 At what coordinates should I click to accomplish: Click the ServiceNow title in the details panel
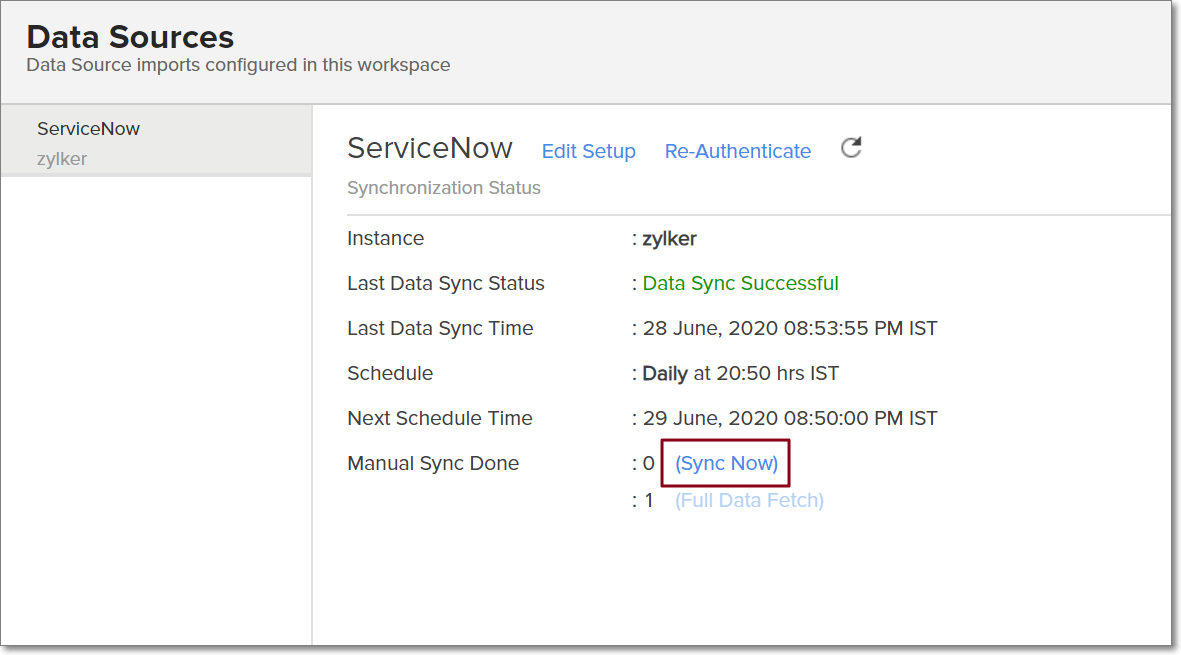click(429, 149)
